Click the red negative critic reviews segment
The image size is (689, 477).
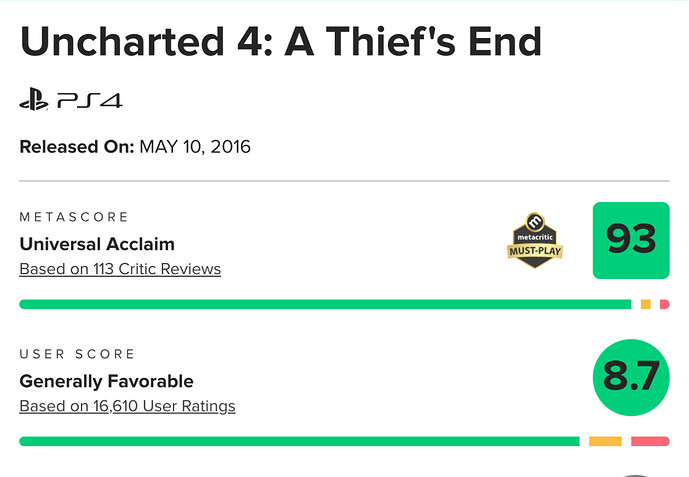coord(664,304)
